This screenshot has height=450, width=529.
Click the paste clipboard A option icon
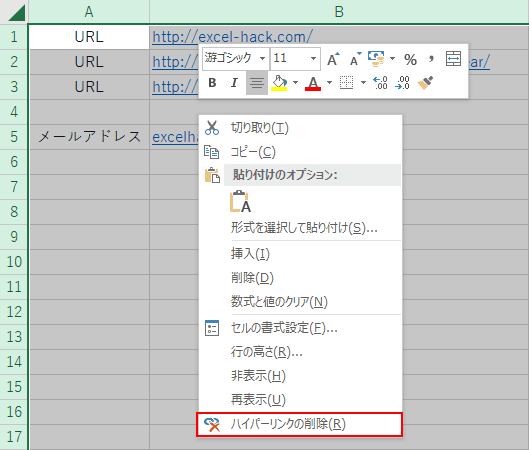coord(240,201)
